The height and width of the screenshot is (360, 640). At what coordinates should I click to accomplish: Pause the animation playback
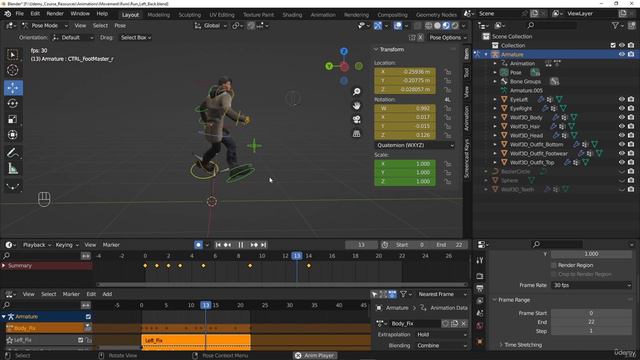pos(241,245)
